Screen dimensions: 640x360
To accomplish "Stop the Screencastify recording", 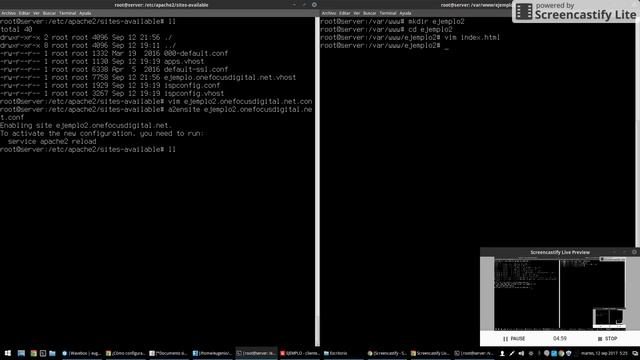I will click(607, 339).
